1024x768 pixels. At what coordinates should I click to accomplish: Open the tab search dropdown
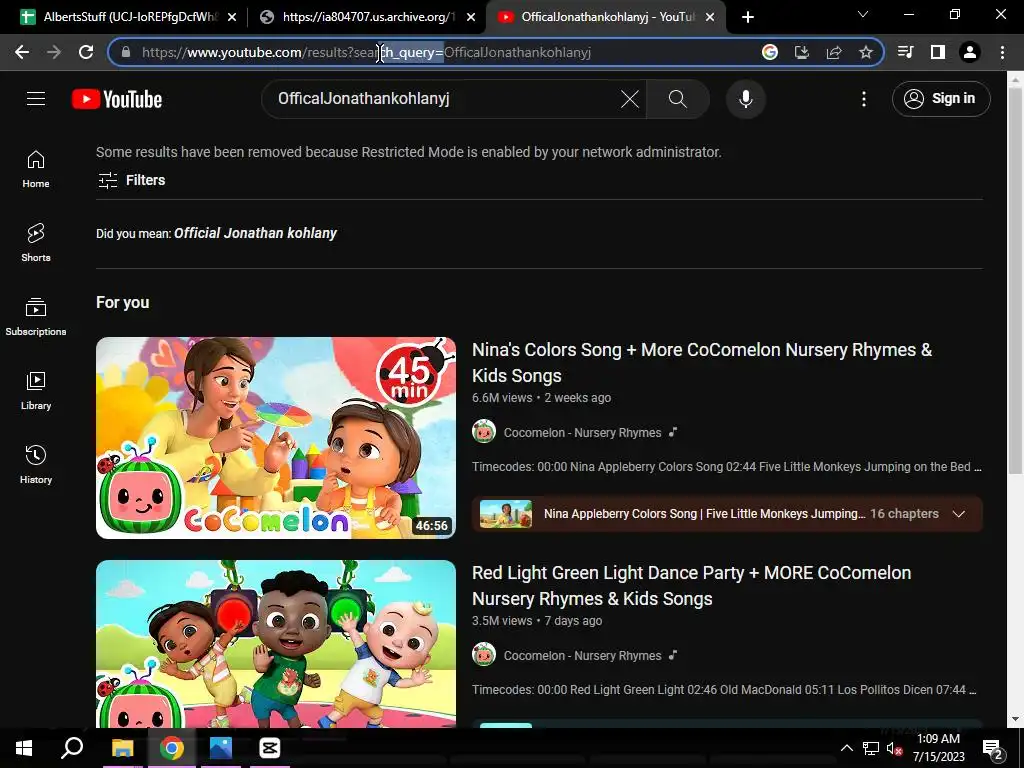click(863, 14)
